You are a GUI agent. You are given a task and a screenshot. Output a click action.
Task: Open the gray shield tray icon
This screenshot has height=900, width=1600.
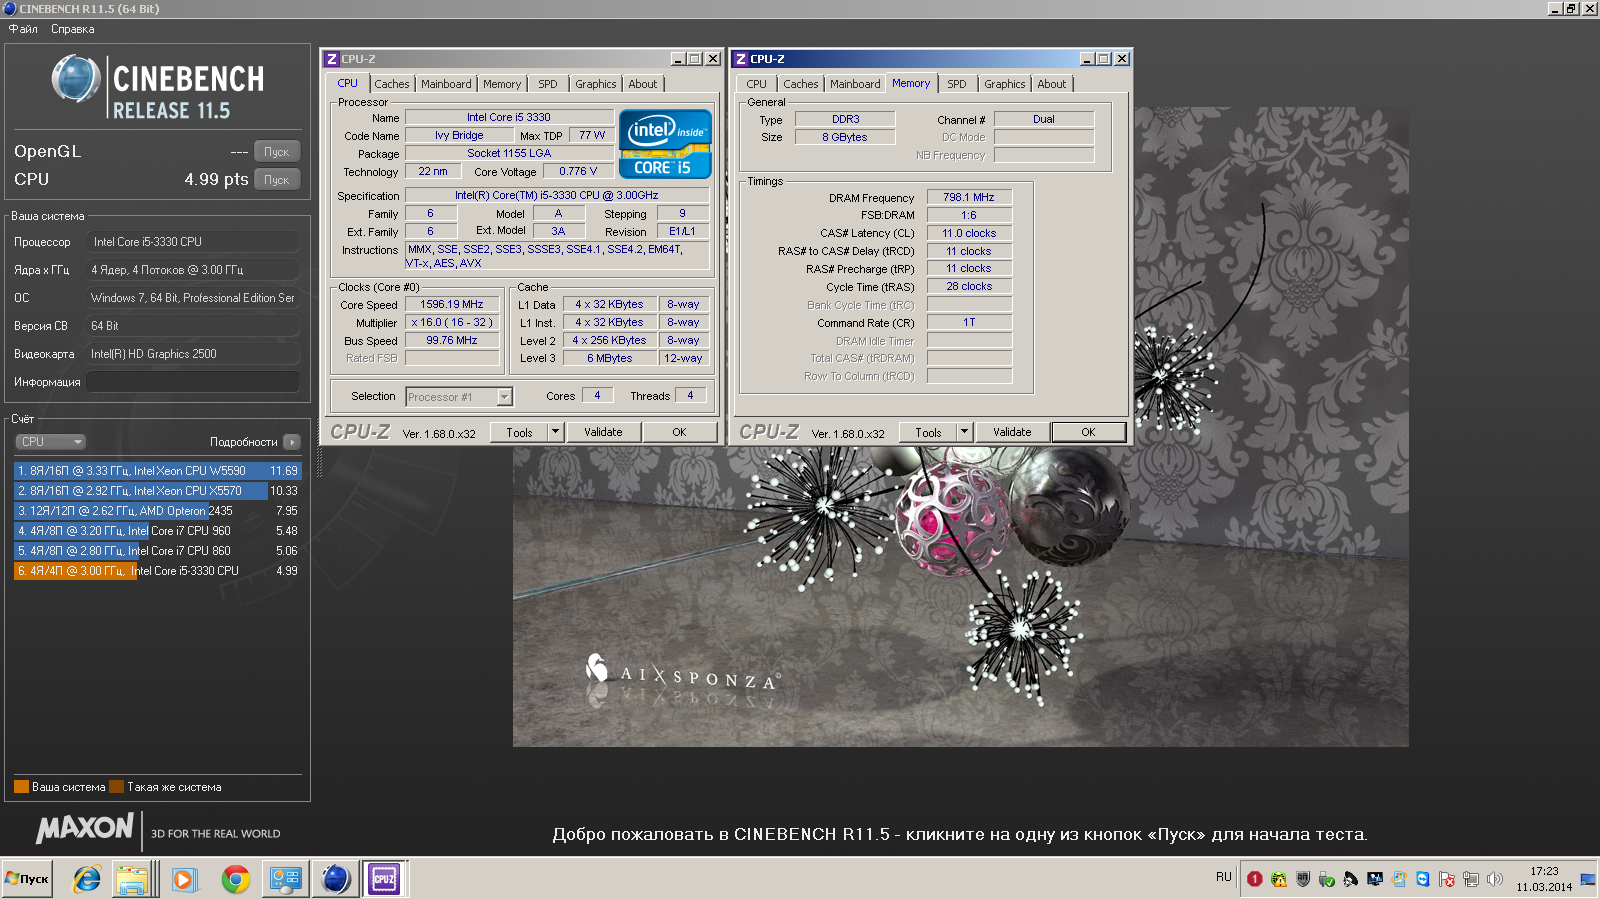(1303, 879)
